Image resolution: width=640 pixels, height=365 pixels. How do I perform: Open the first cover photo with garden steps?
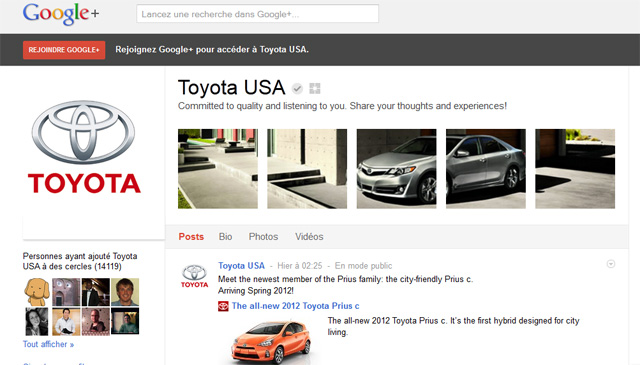click(218, 169)
